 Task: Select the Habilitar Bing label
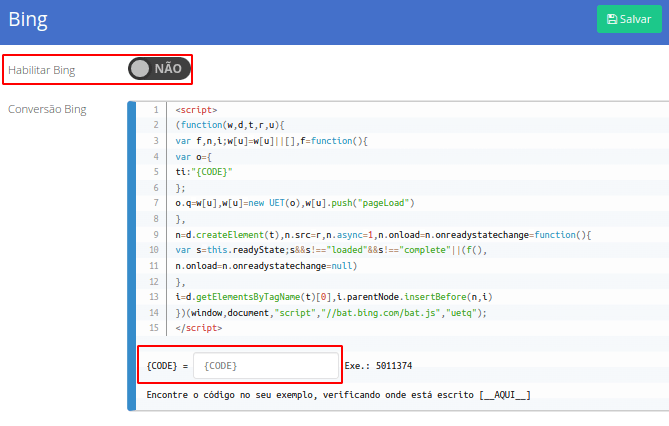coord(41,70)
